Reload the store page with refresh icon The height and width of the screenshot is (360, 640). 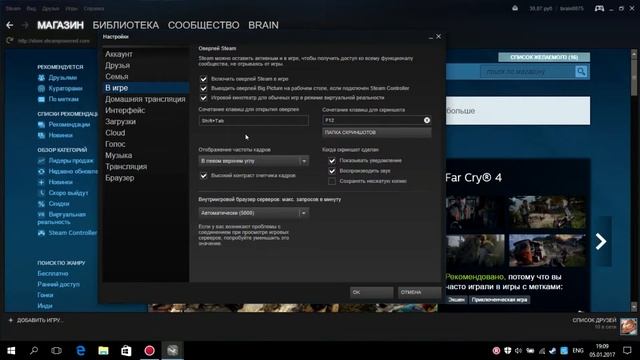(10, 40)
